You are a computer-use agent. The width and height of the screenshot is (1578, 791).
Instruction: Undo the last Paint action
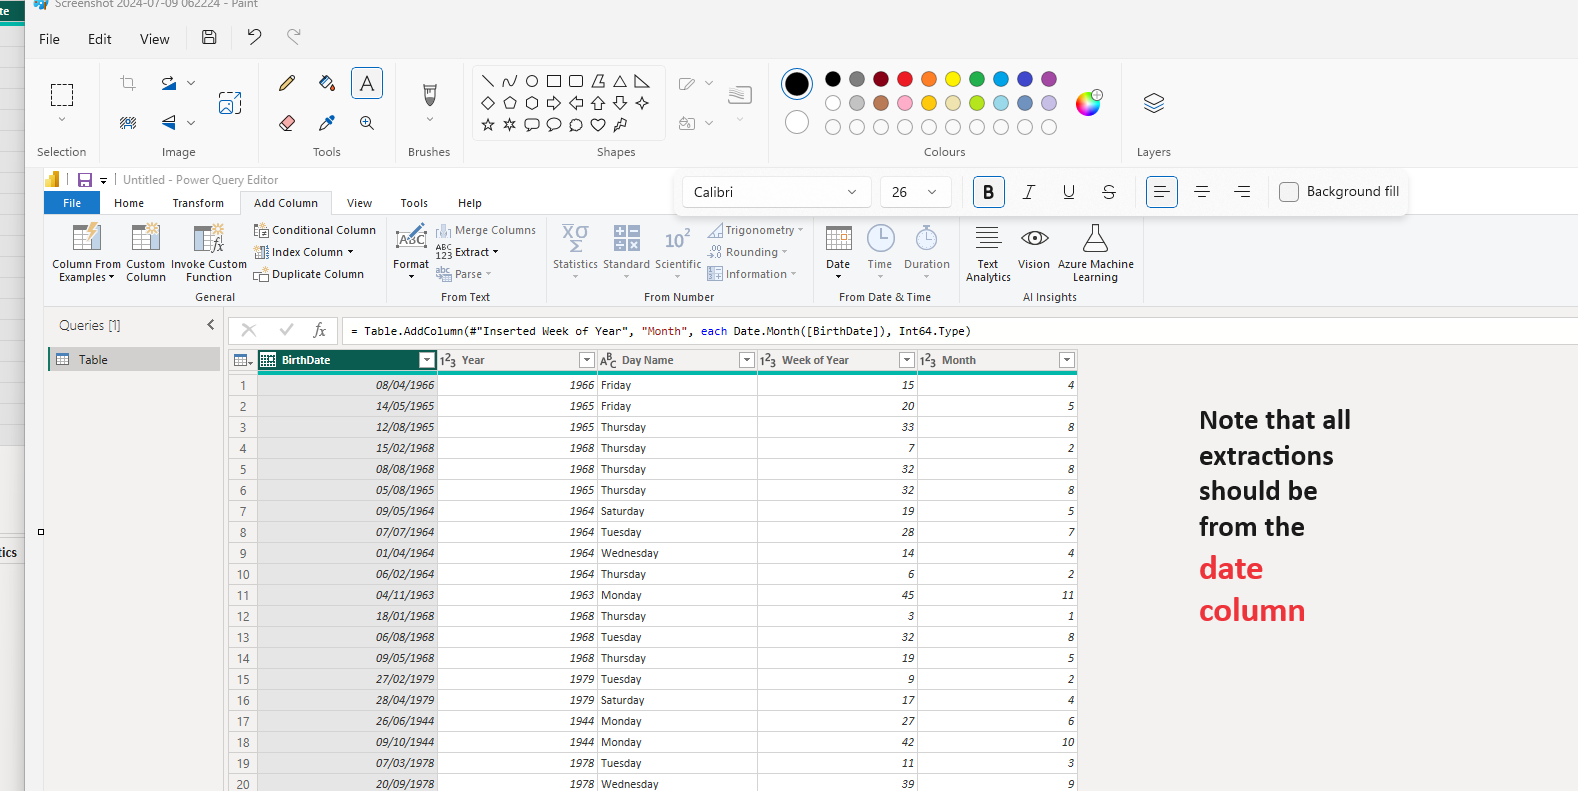(254, 37)
